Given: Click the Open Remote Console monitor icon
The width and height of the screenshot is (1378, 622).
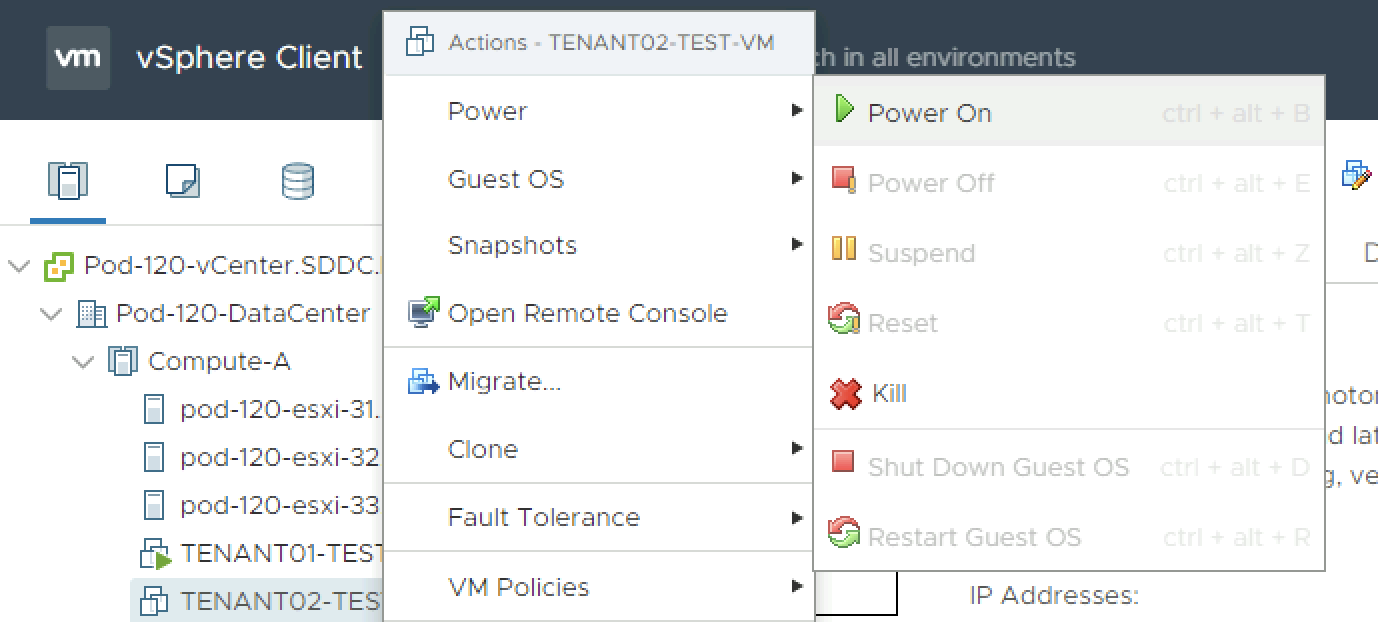Looking at the screenshot, I should pos(424,313).
